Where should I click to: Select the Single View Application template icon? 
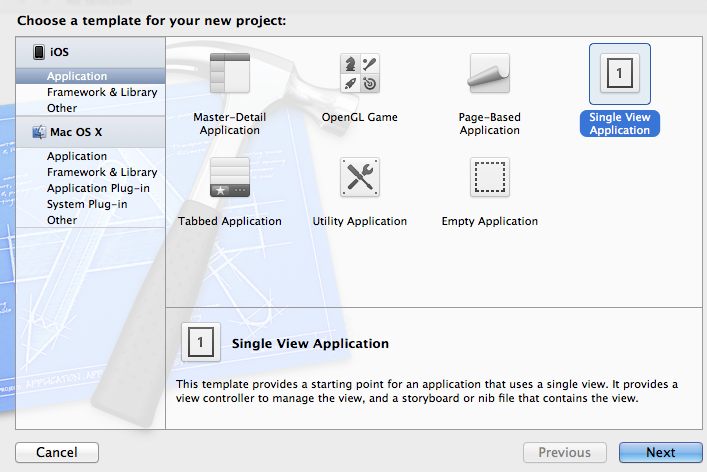[x=620, y=73]
